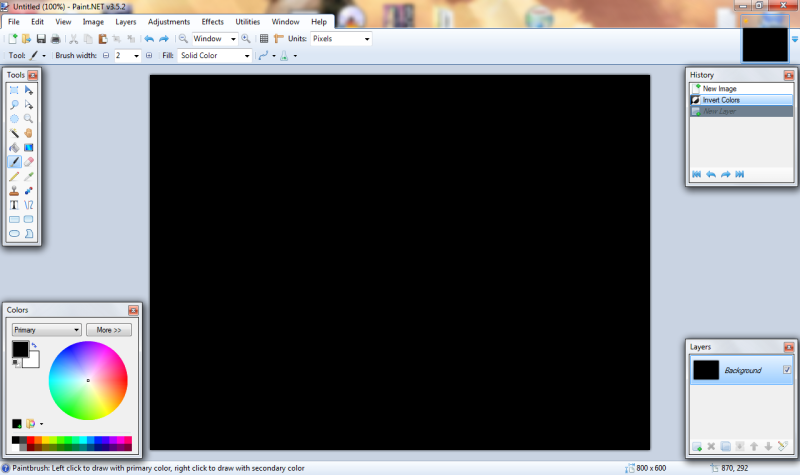Select the Paint Bucket tool
The height and width of the screenshot is (475, 800).
[x=14, y=147]
